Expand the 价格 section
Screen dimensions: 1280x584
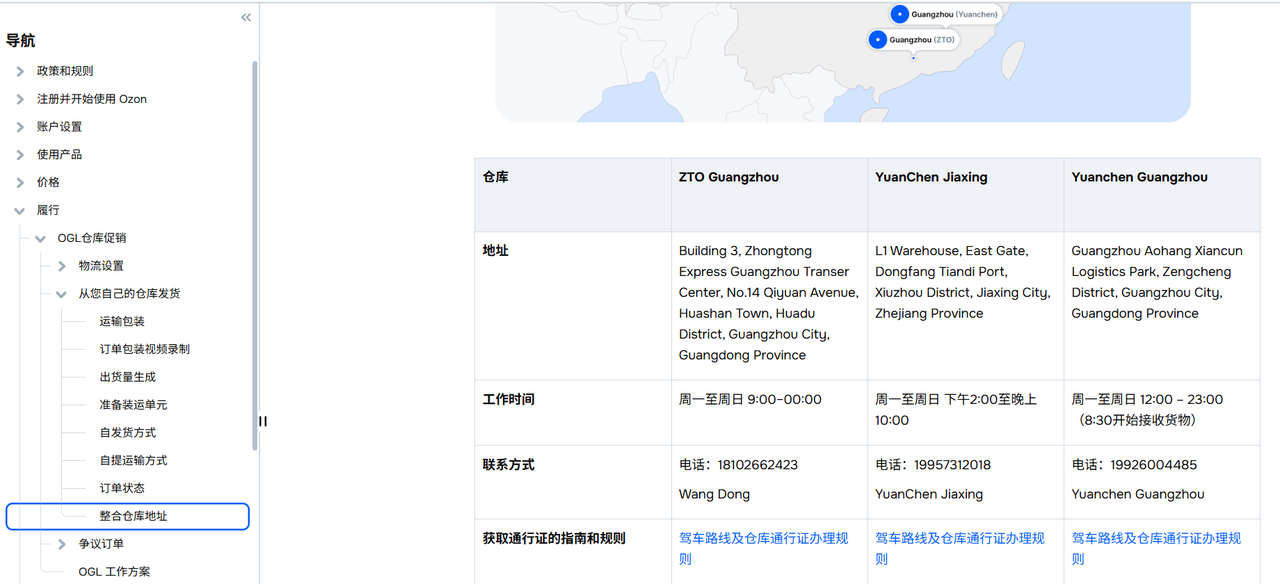(20, 183)
